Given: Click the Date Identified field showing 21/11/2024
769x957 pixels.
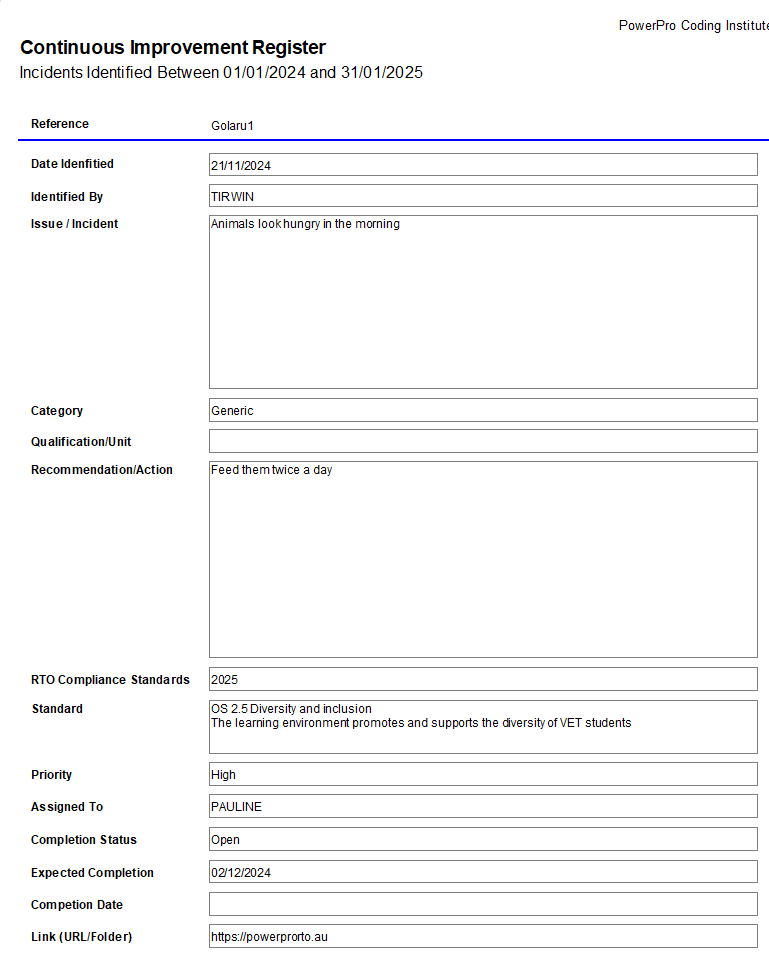Looking at the screenshot, I should coord(483,165).
